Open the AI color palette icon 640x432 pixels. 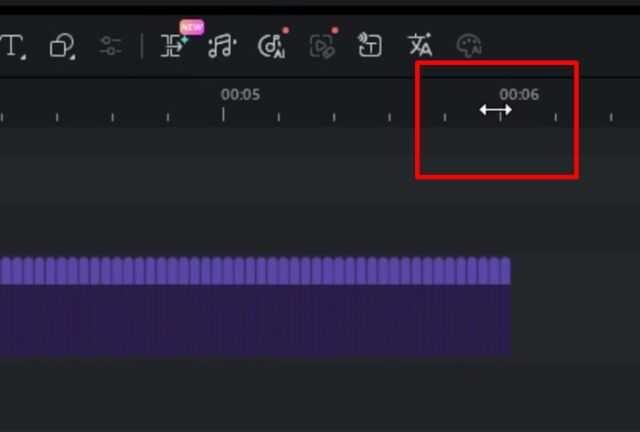point(469,46)
